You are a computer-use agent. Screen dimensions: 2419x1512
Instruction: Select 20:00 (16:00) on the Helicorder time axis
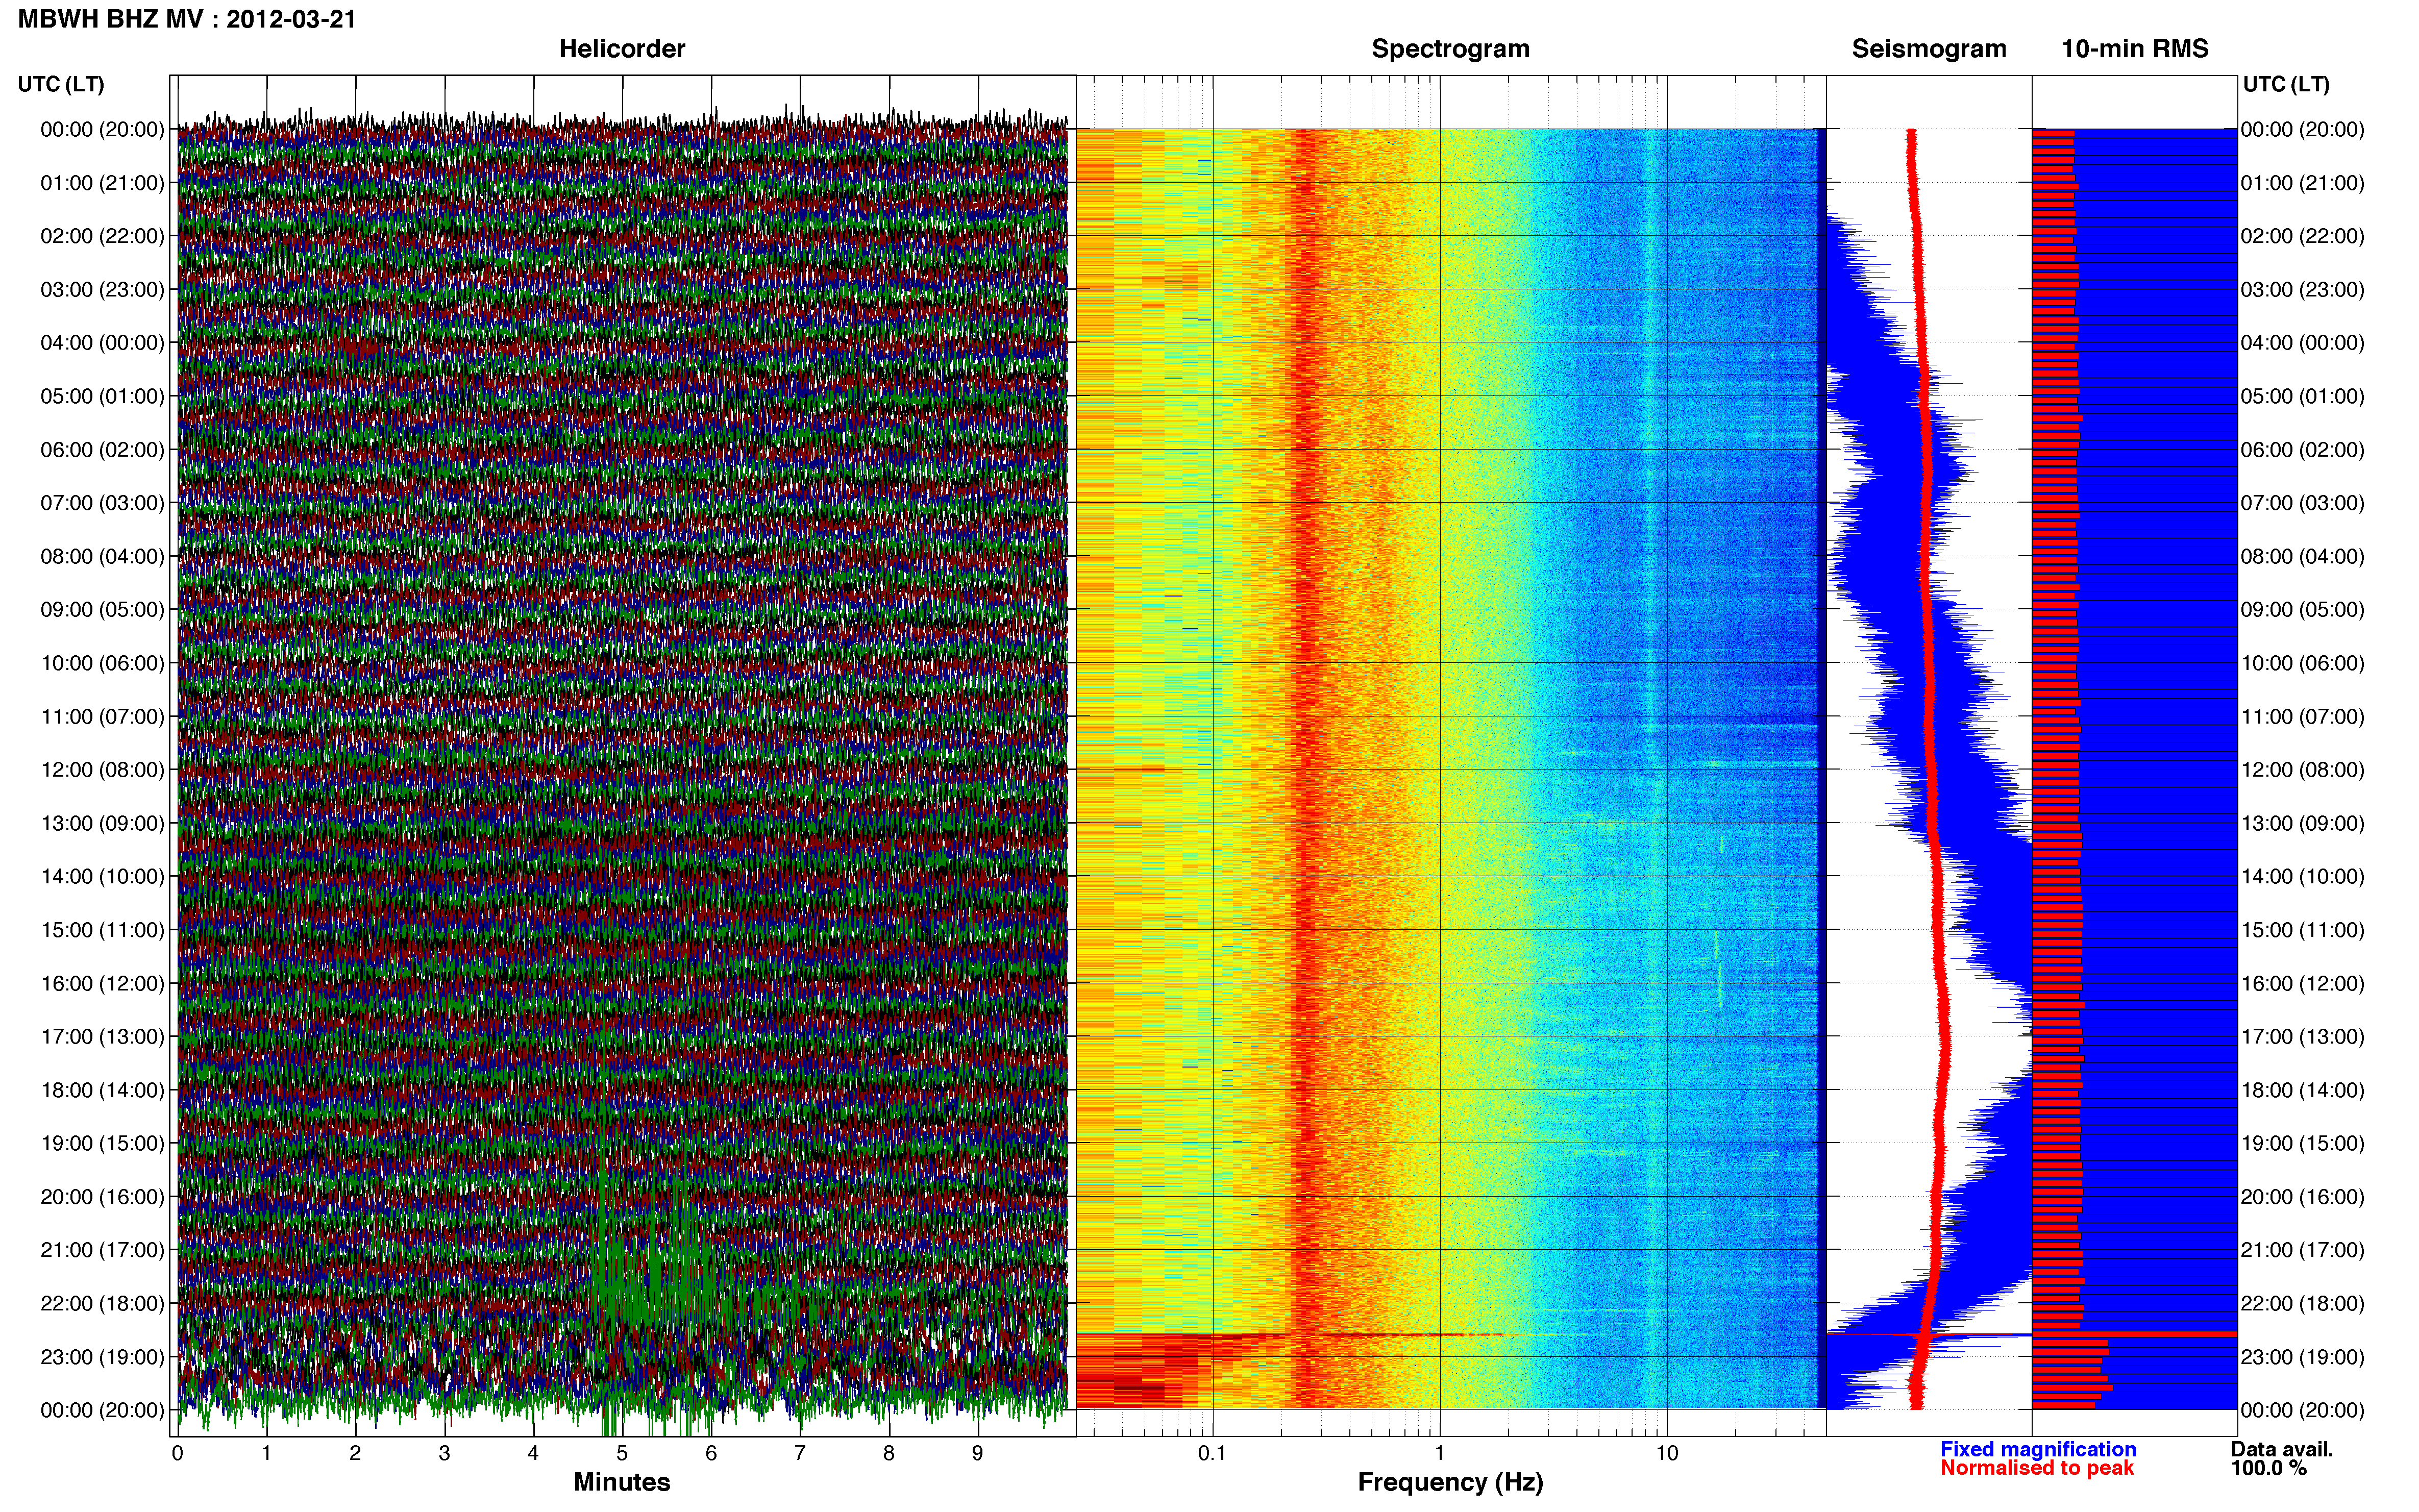[102, 1197]
